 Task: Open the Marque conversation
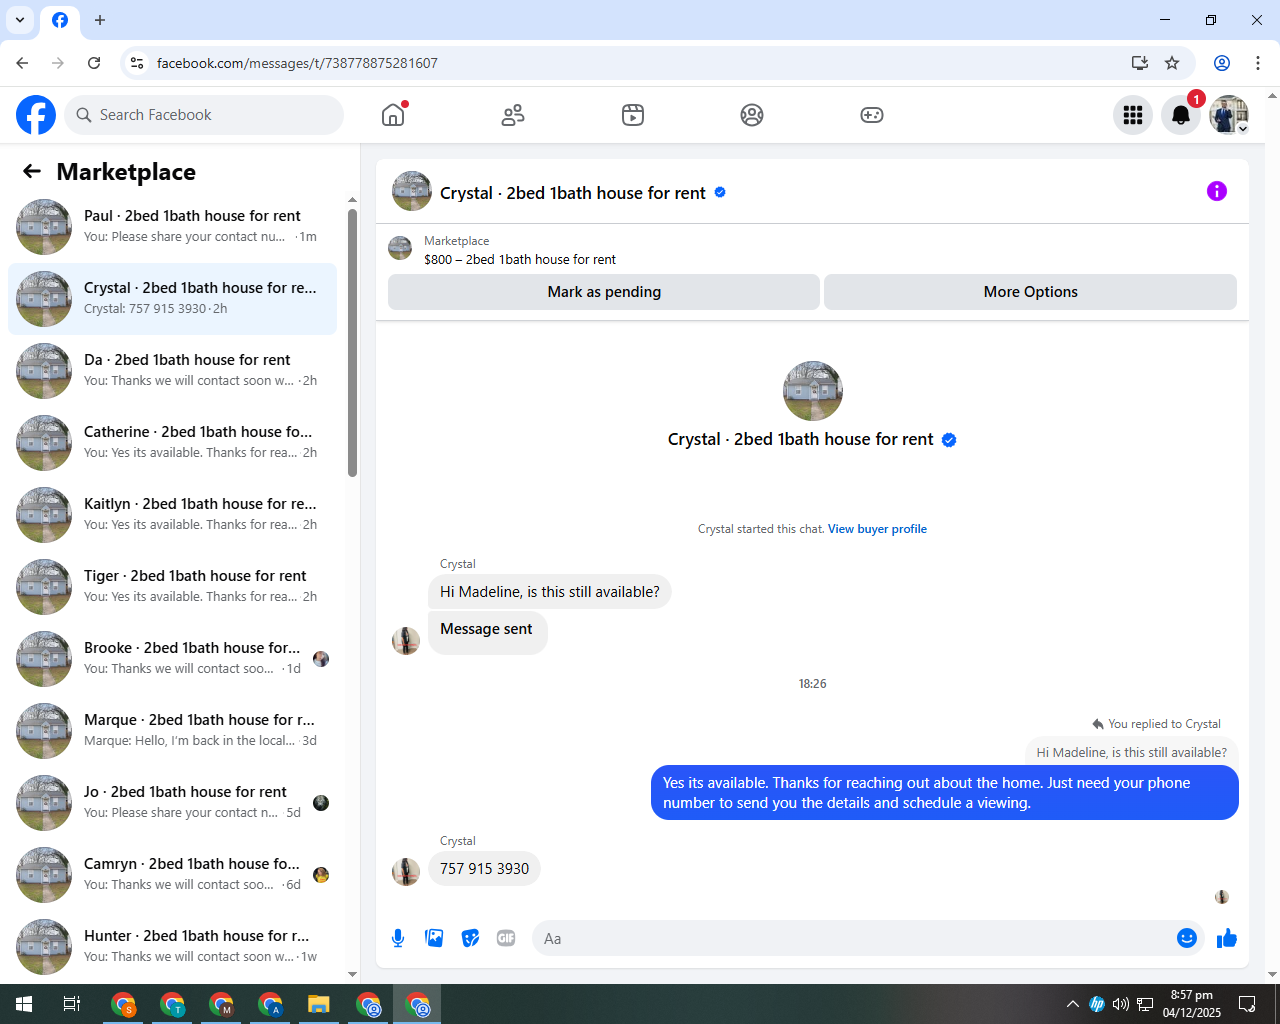[173, 731]
